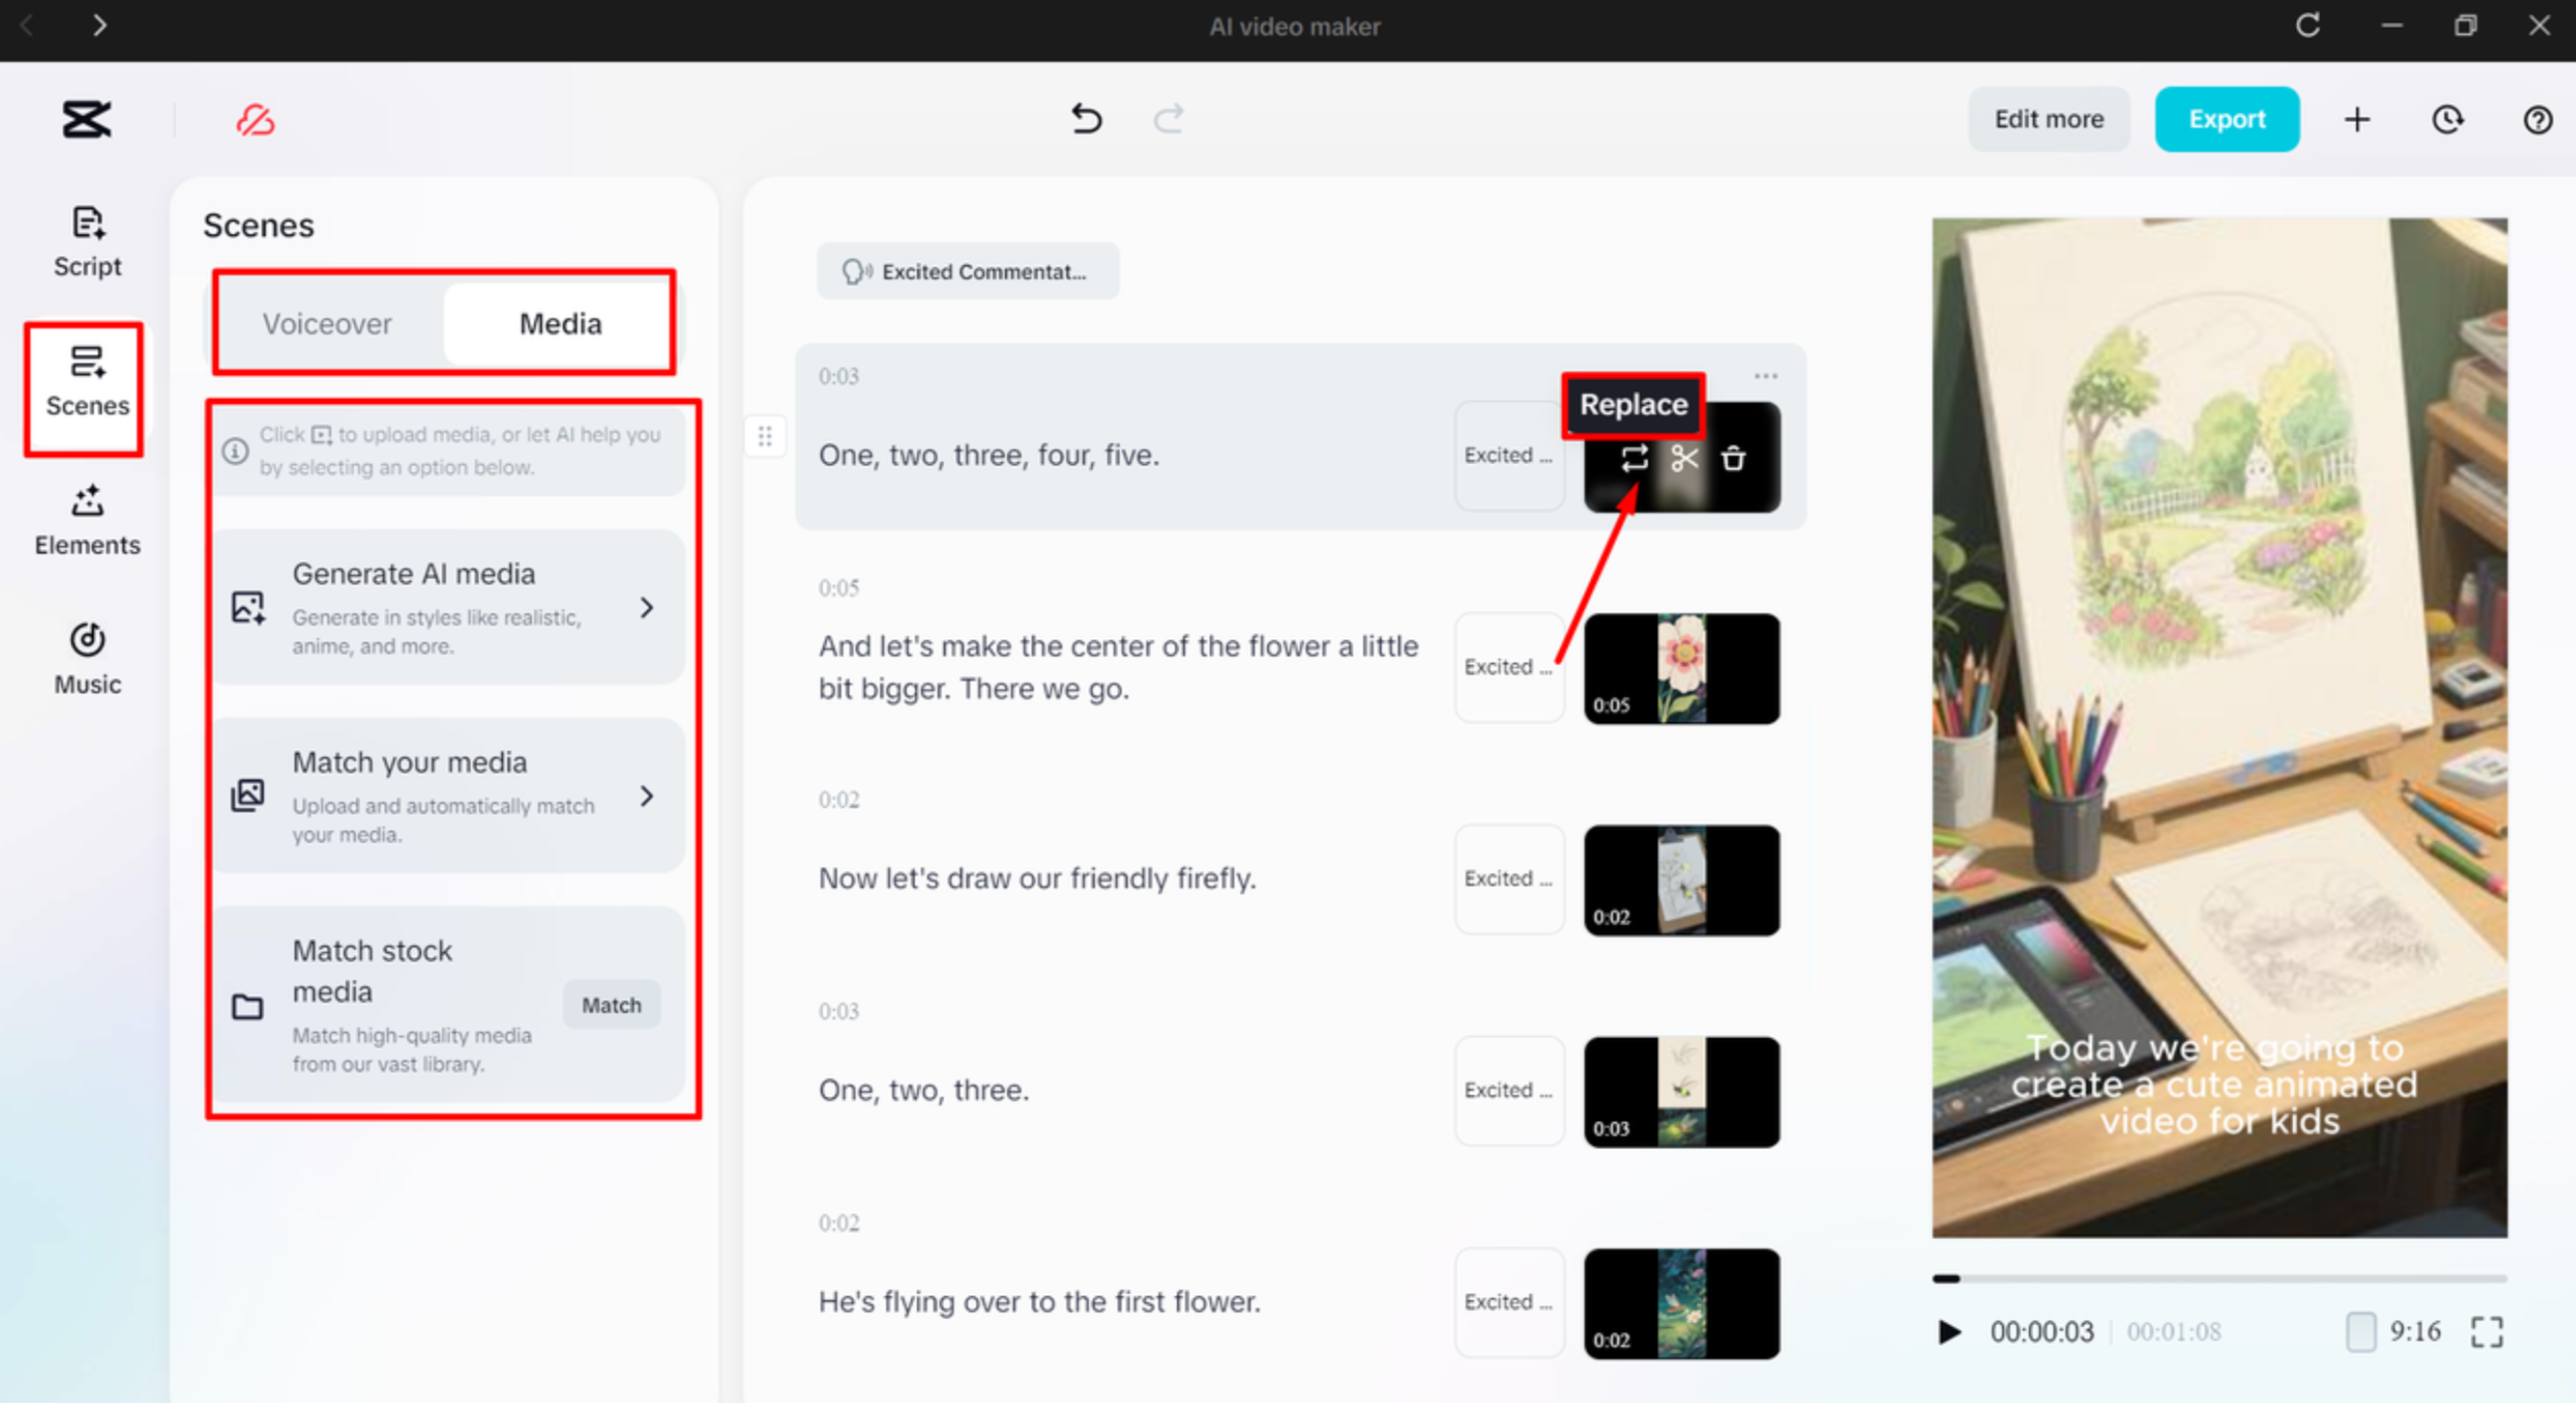Click the help question mark icon

click(2537, 120)
